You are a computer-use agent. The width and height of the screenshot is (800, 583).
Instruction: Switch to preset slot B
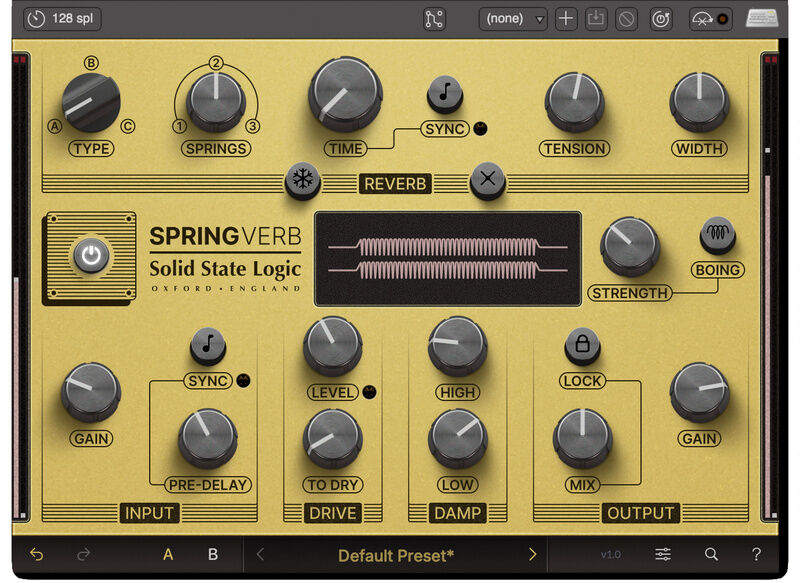[213, 554]
